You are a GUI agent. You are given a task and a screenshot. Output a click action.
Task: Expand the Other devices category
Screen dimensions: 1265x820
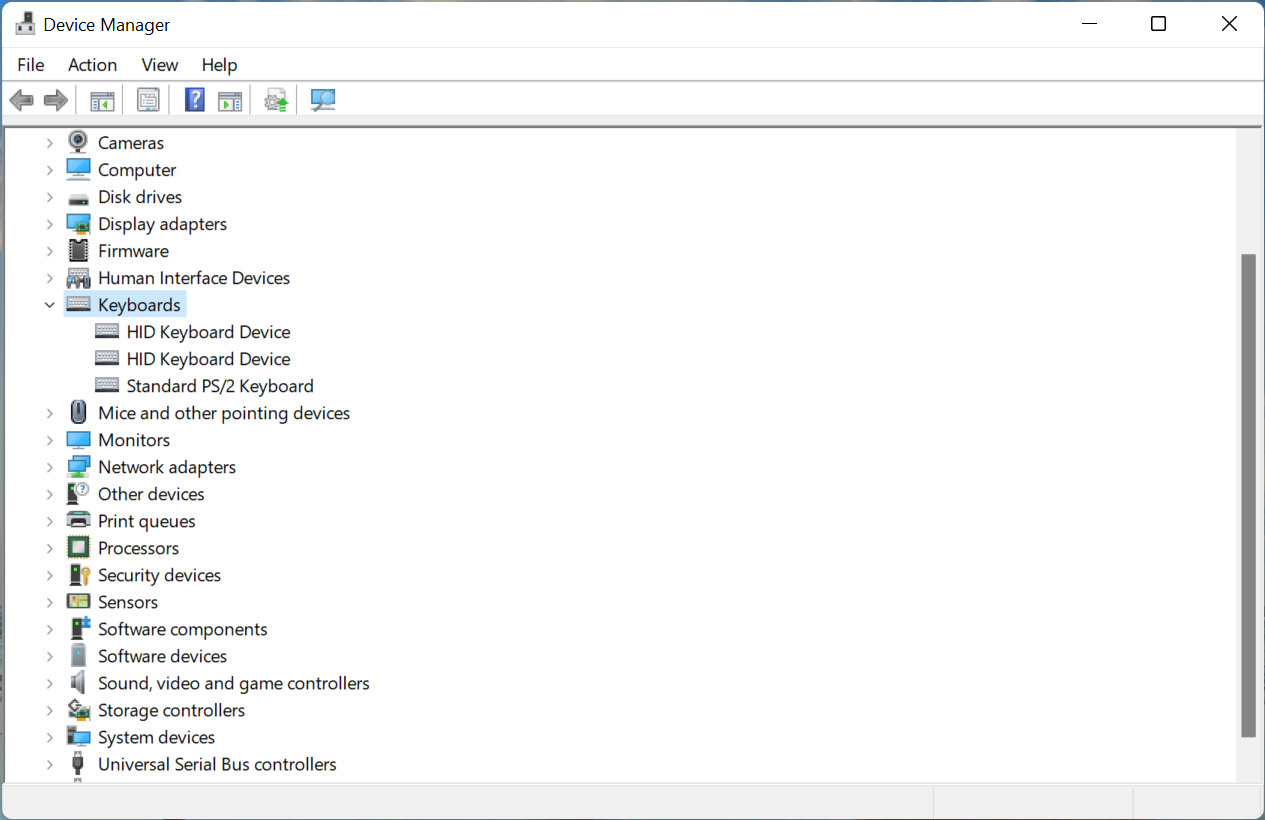pos(49,494)
